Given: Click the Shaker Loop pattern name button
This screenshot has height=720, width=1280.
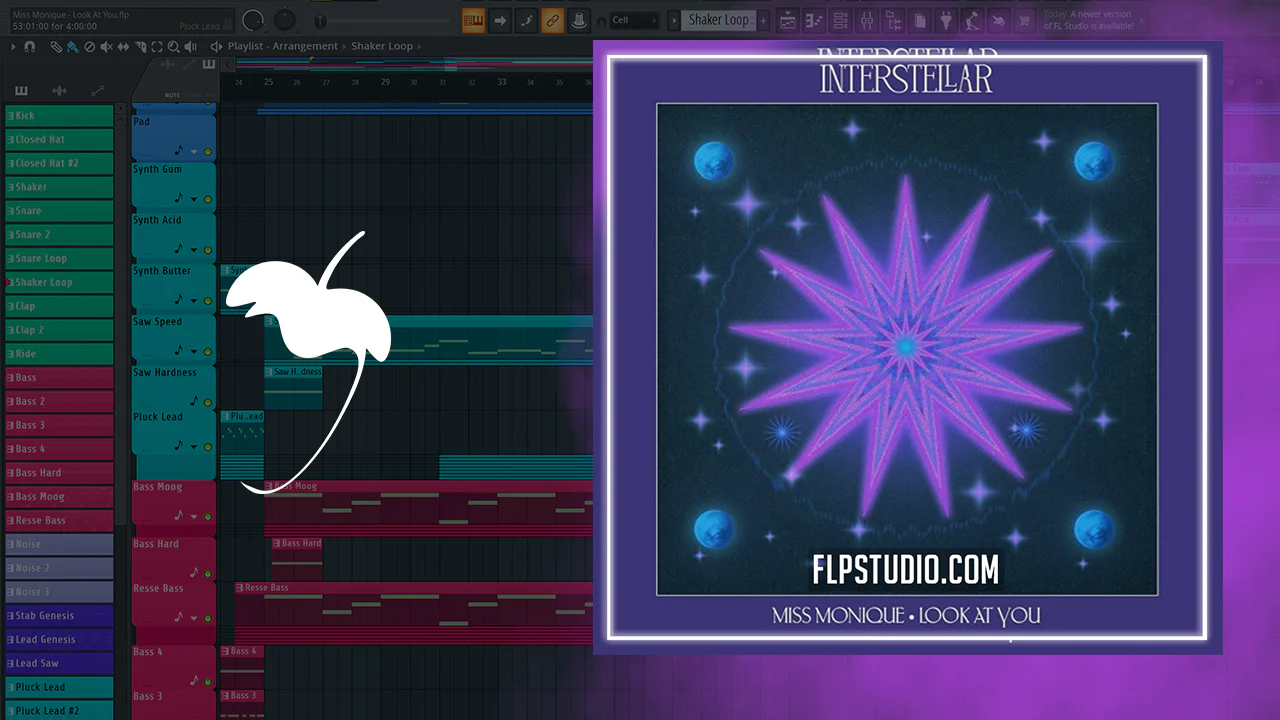Looking at the screenshot, I should click(x=719, y=20).
